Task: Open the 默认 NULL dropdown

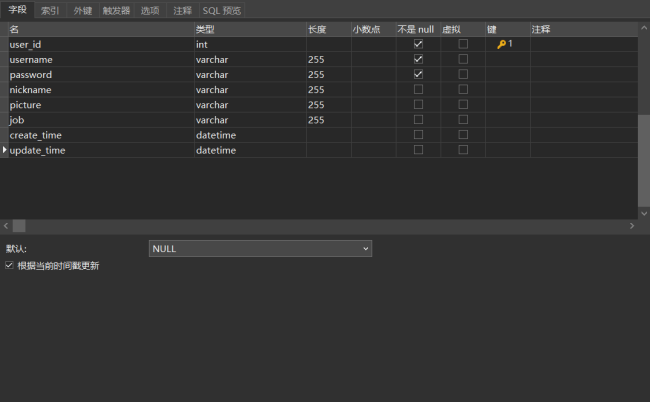Action: pyautogui.click(x=260, y=249)
